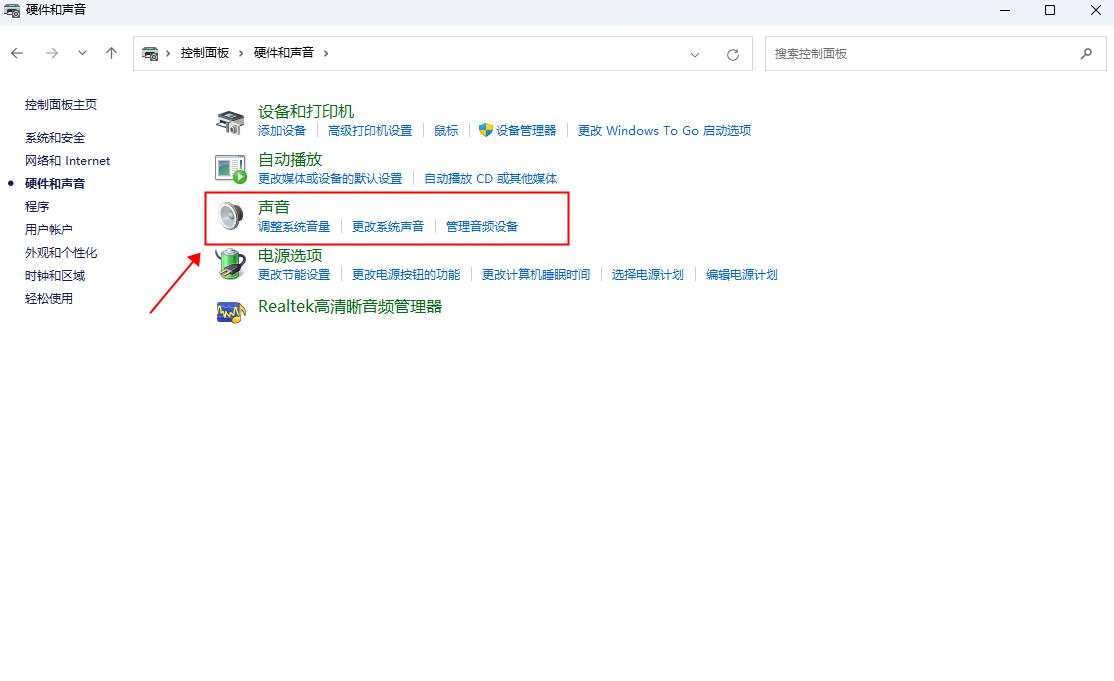Click the back navigation arrow
Viewport: 1114px width, 681px height.
(x=16, y=53)
